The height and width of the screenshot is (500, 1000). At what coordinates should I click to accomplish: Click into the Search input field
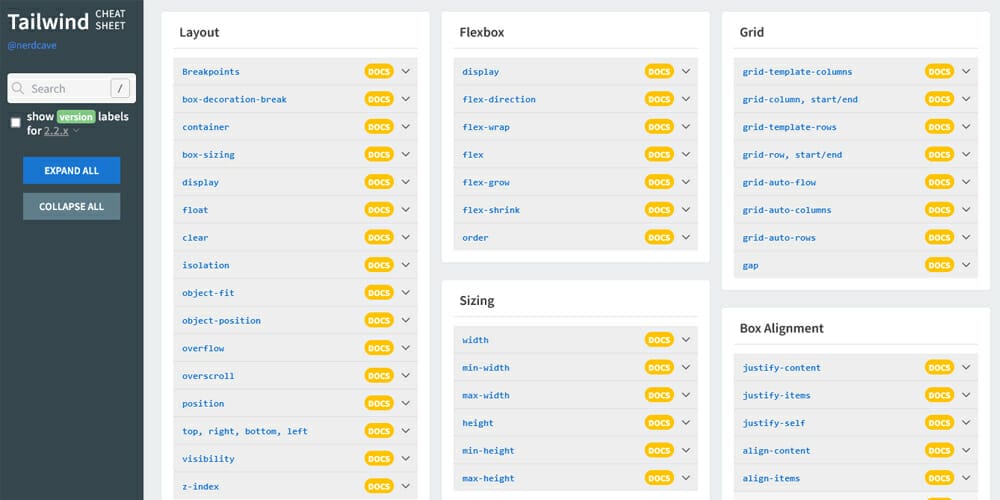coord(69,88)
